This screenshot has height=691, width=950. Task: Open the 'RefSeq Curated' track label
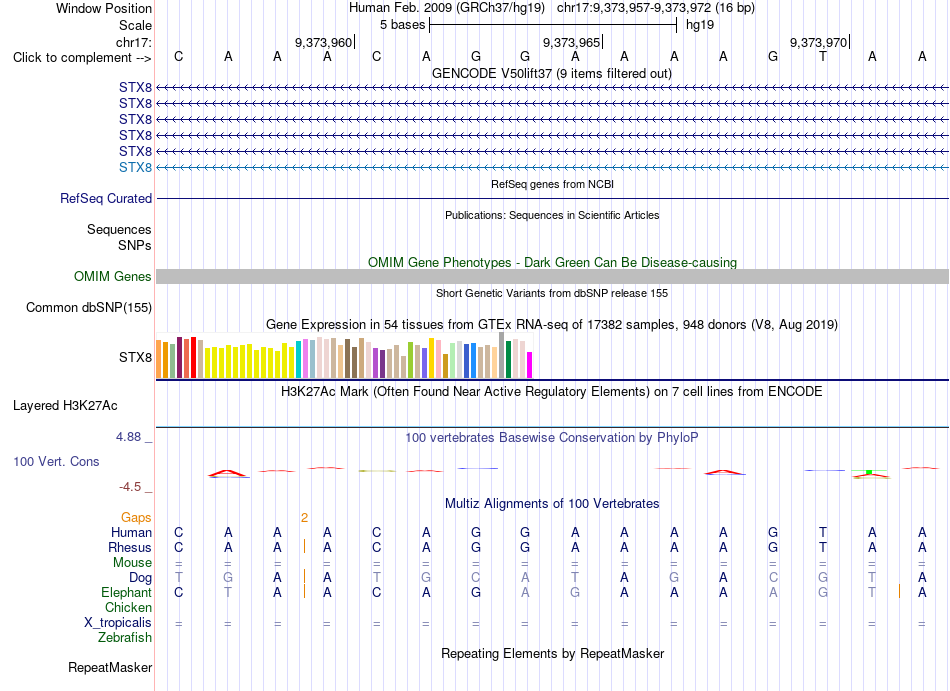[106, 198]
